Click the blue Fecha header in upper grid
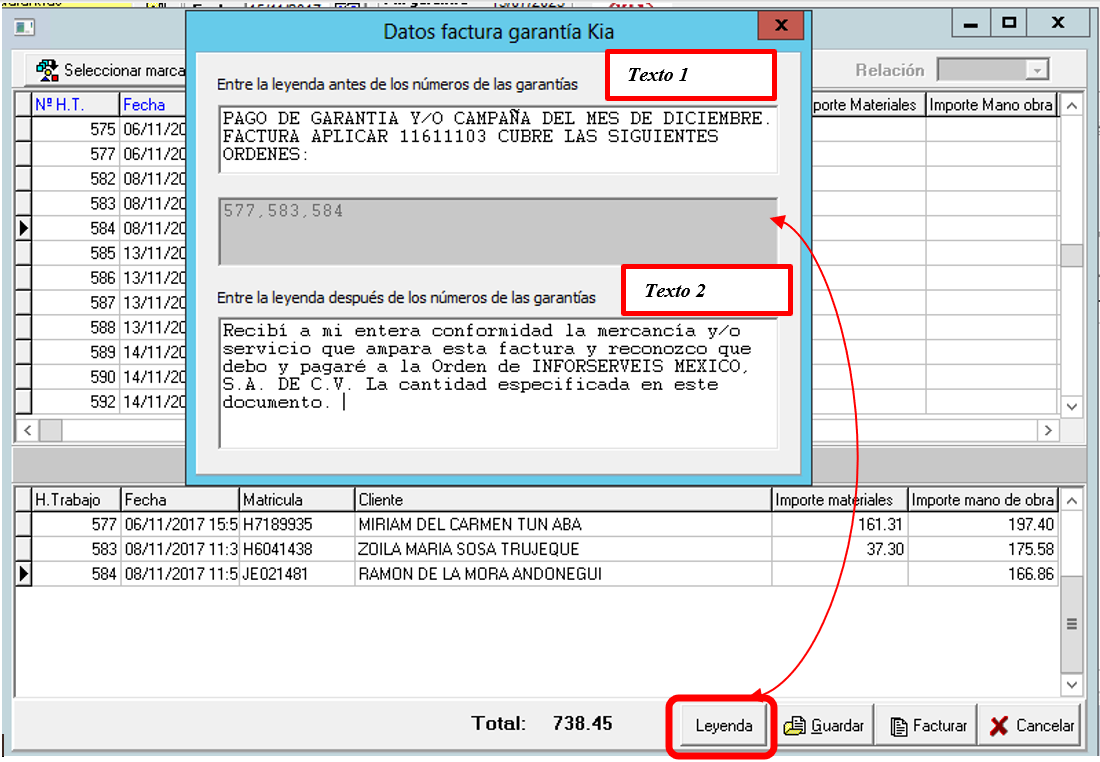The height and width of the screenshot is (762, 1100). click(153, 105)
